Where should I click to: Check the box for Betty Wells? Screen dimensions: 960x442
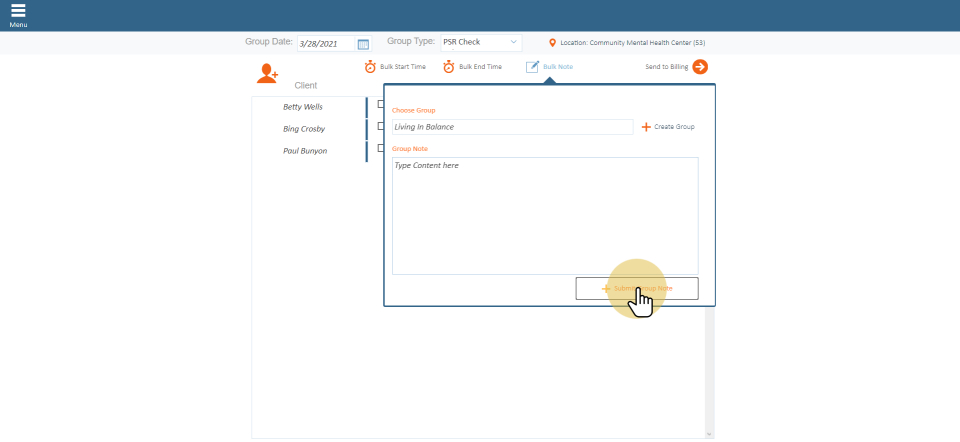click(x=380, y=104)
